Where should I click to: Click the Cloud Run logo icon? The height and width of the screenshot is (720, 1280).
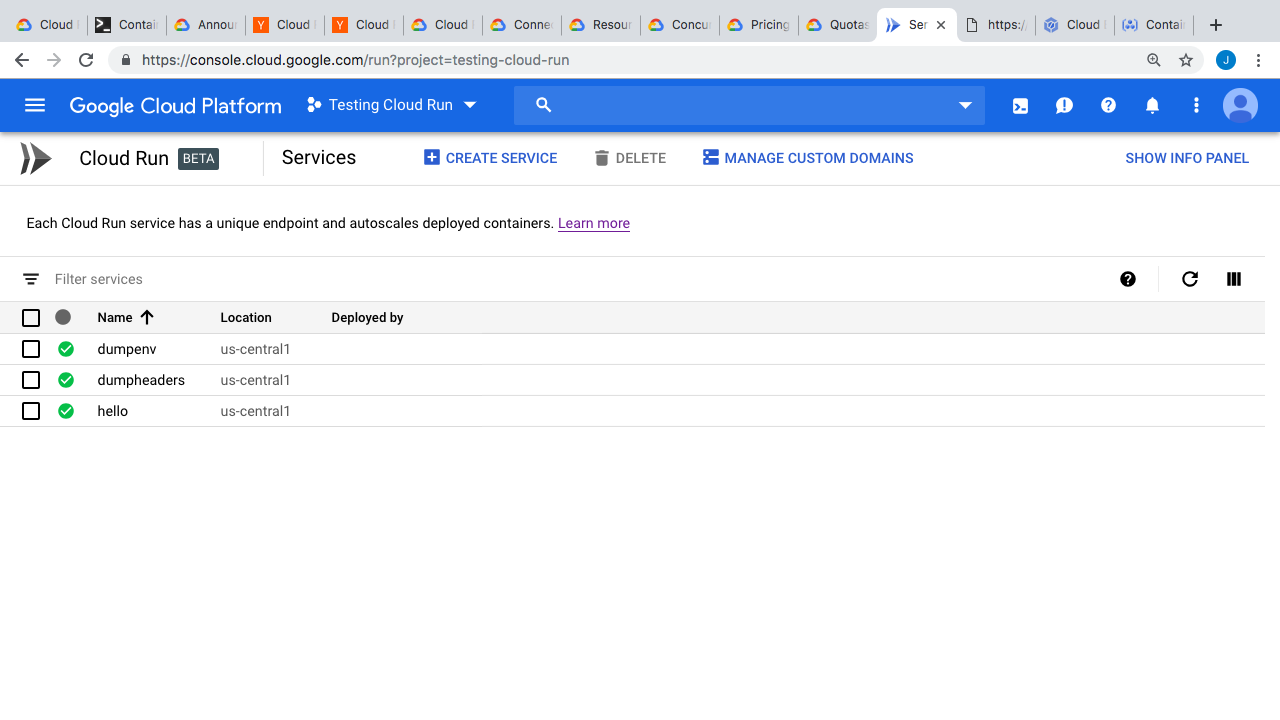(x=35, y=158)
